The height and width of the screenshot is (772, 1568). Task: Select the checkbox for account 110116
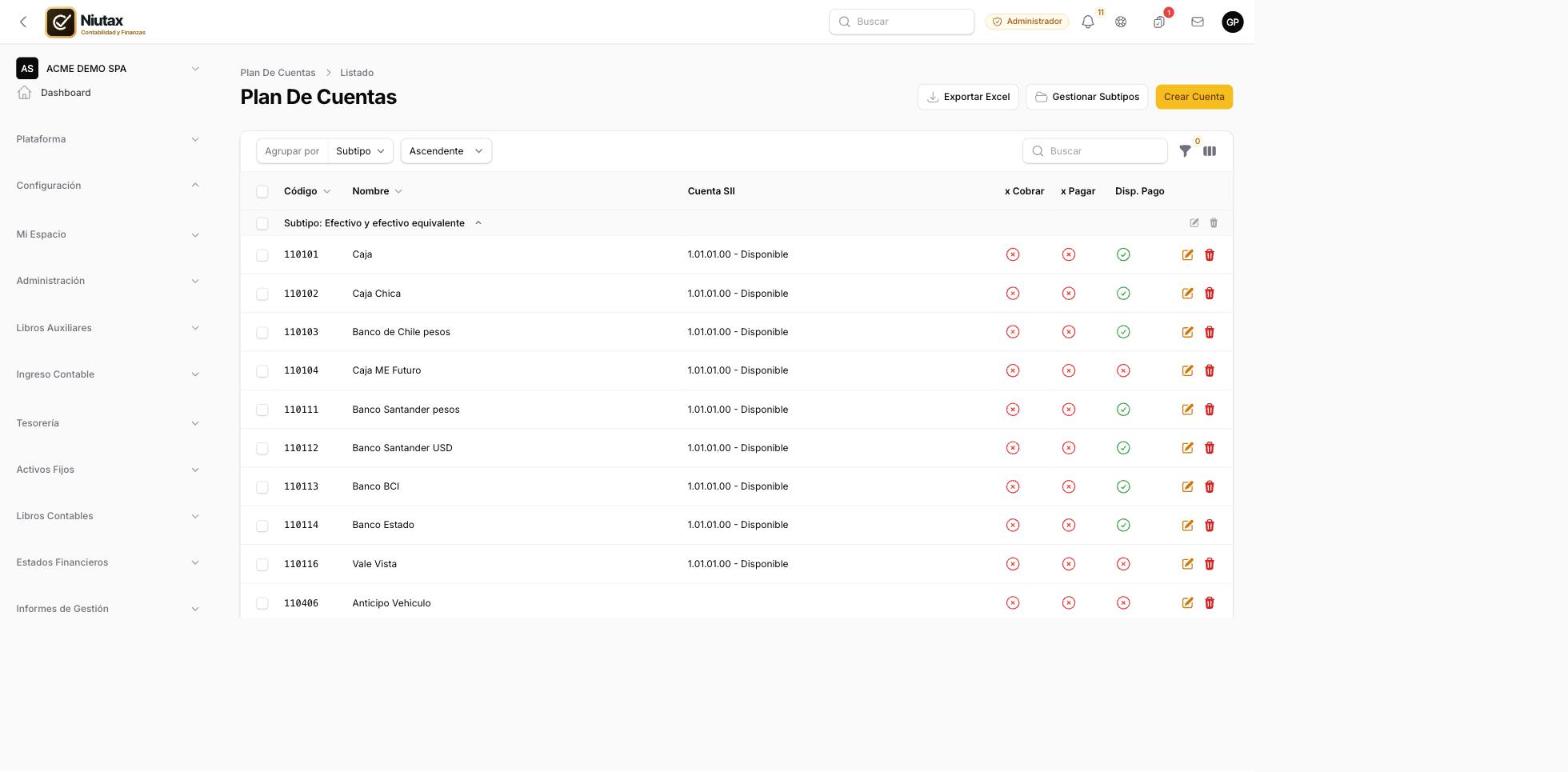point(262,565)
